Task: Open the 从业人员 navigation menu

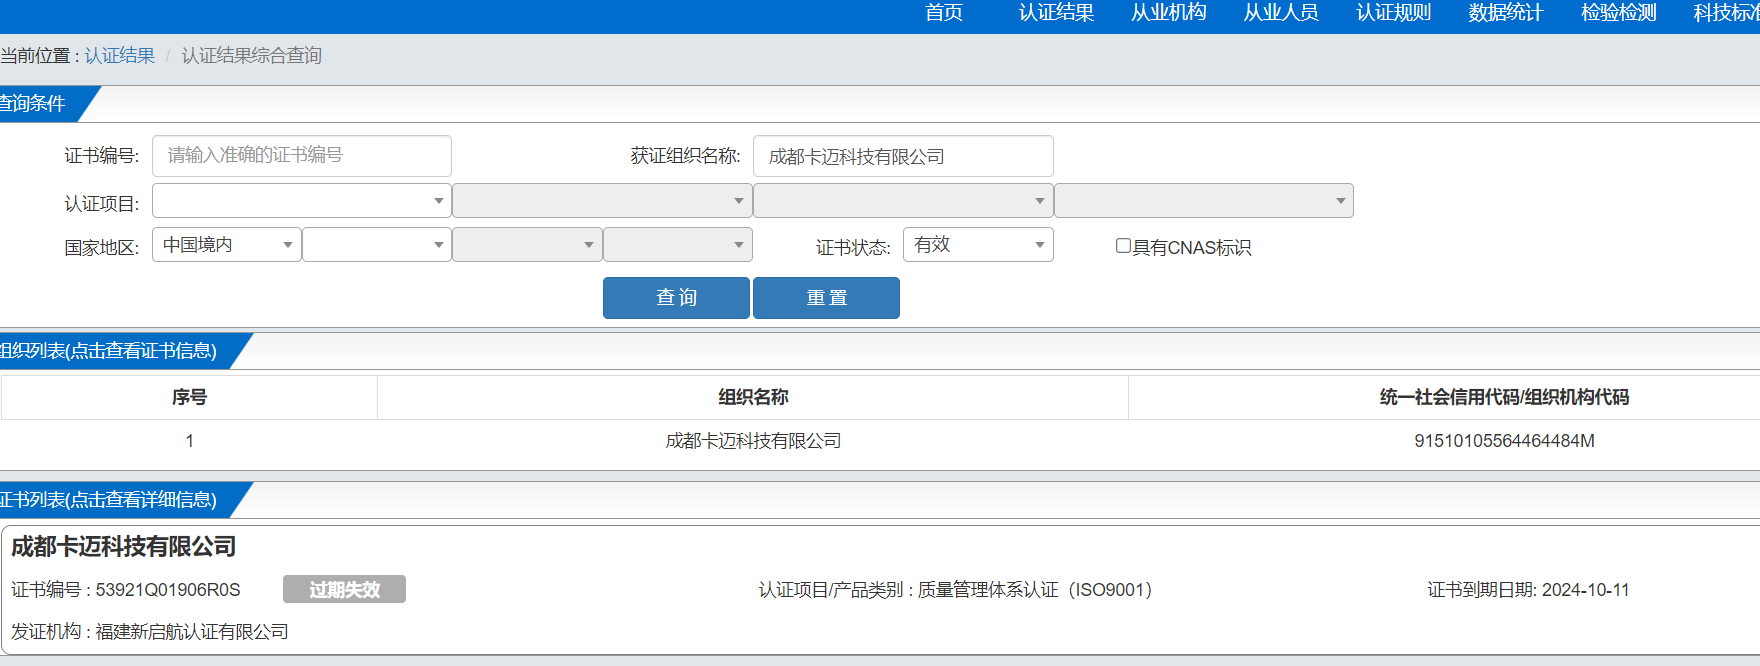Action: click(x=1281, y=13)
